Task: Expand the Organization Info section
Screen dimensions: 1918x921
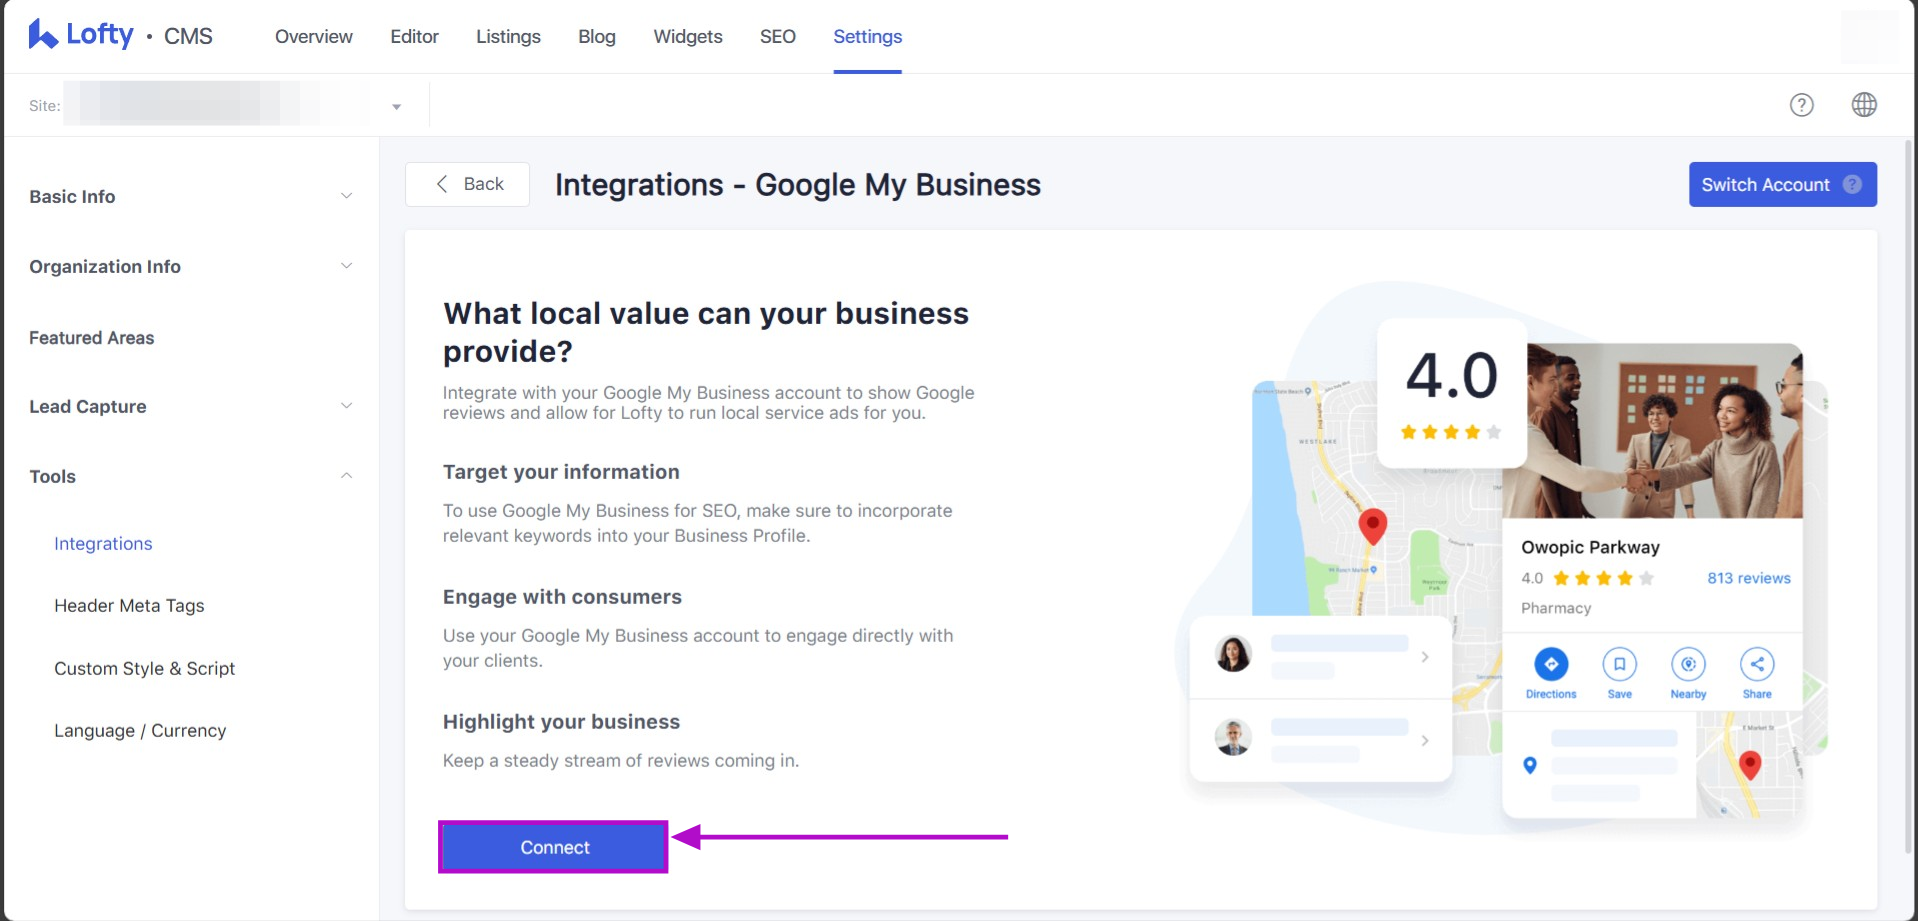Action: click(346, 266)
